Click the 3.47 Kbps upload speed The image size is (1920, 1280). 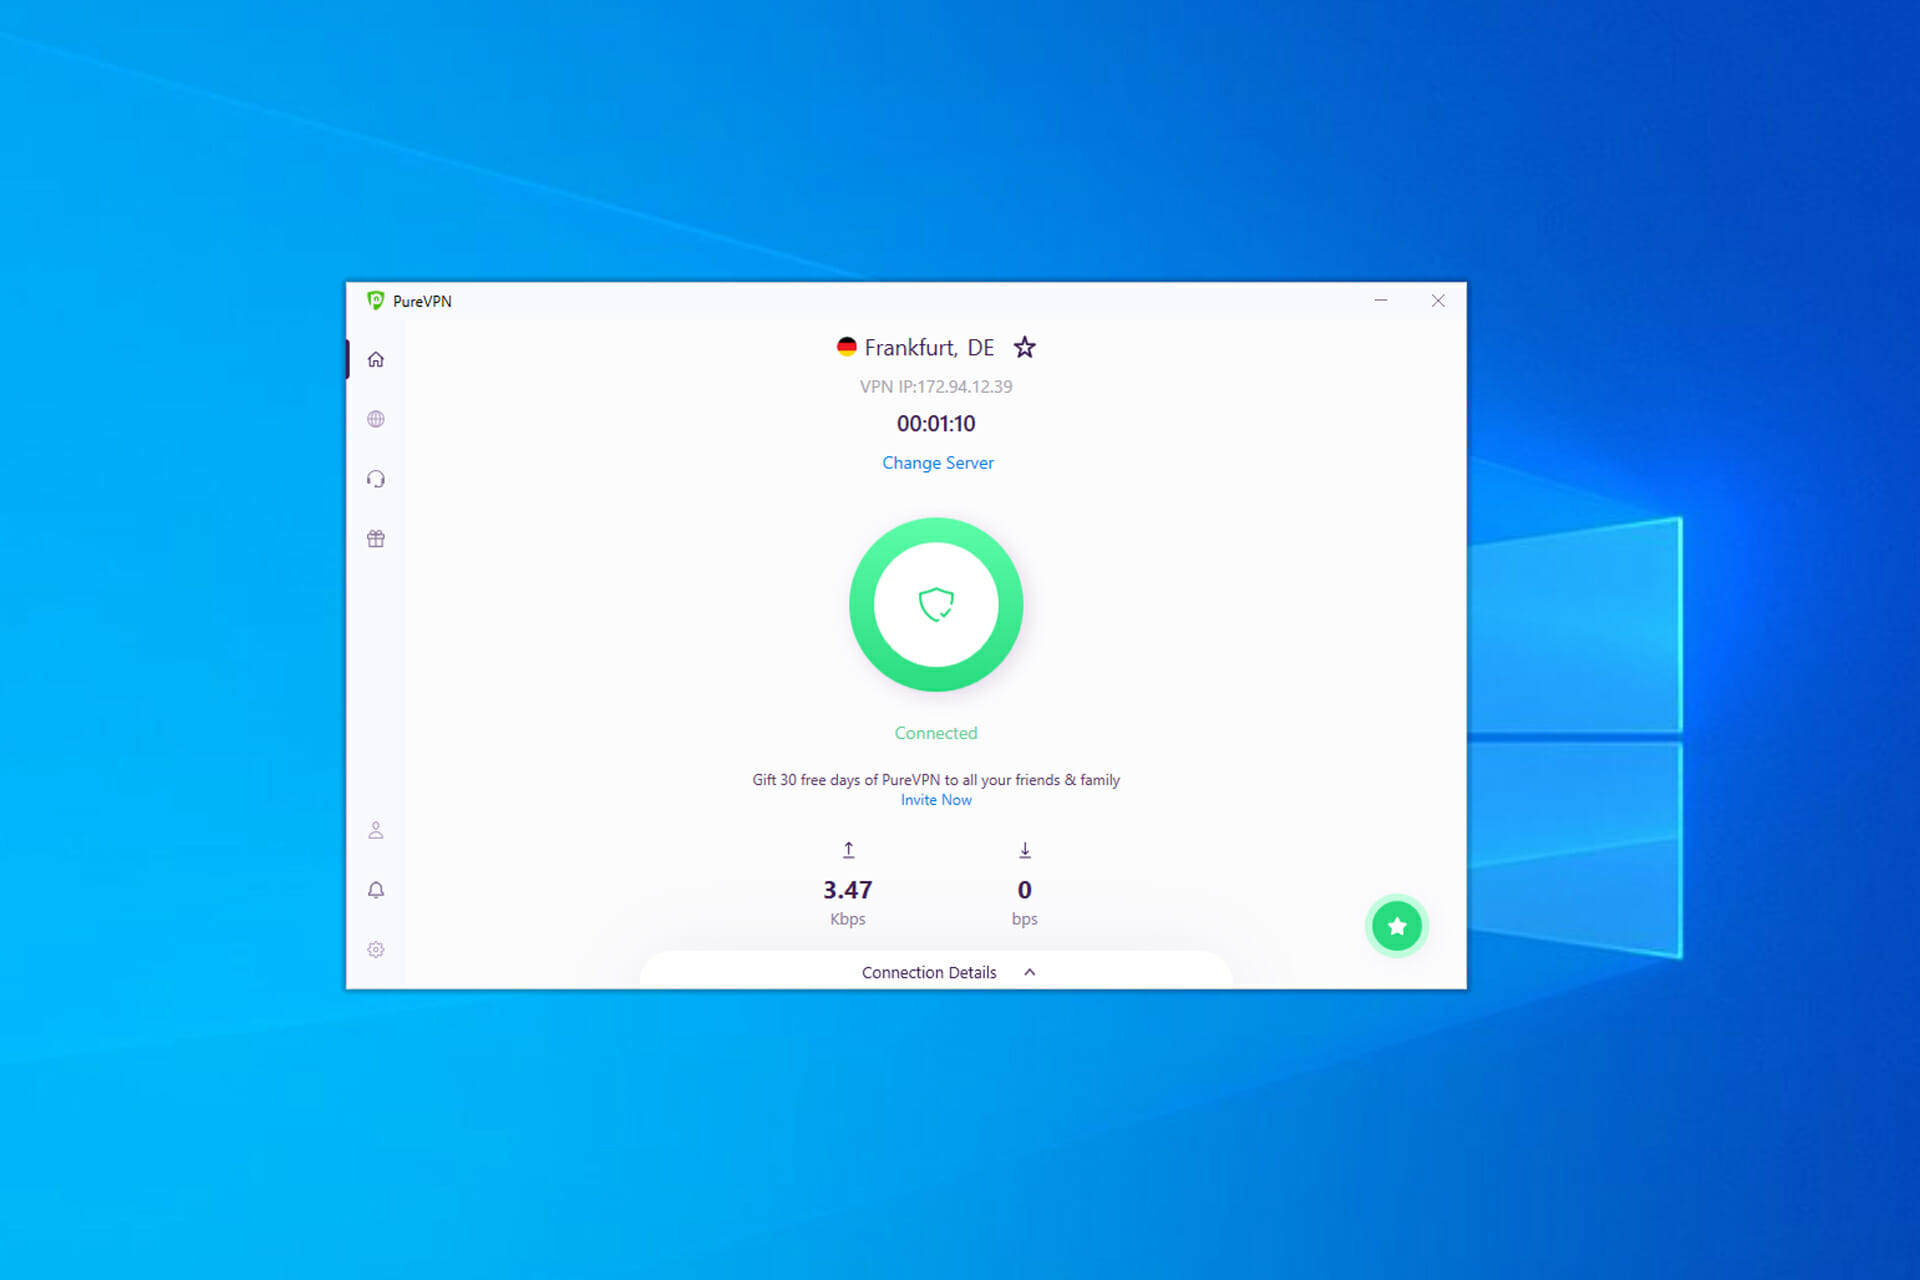point(848,902)
